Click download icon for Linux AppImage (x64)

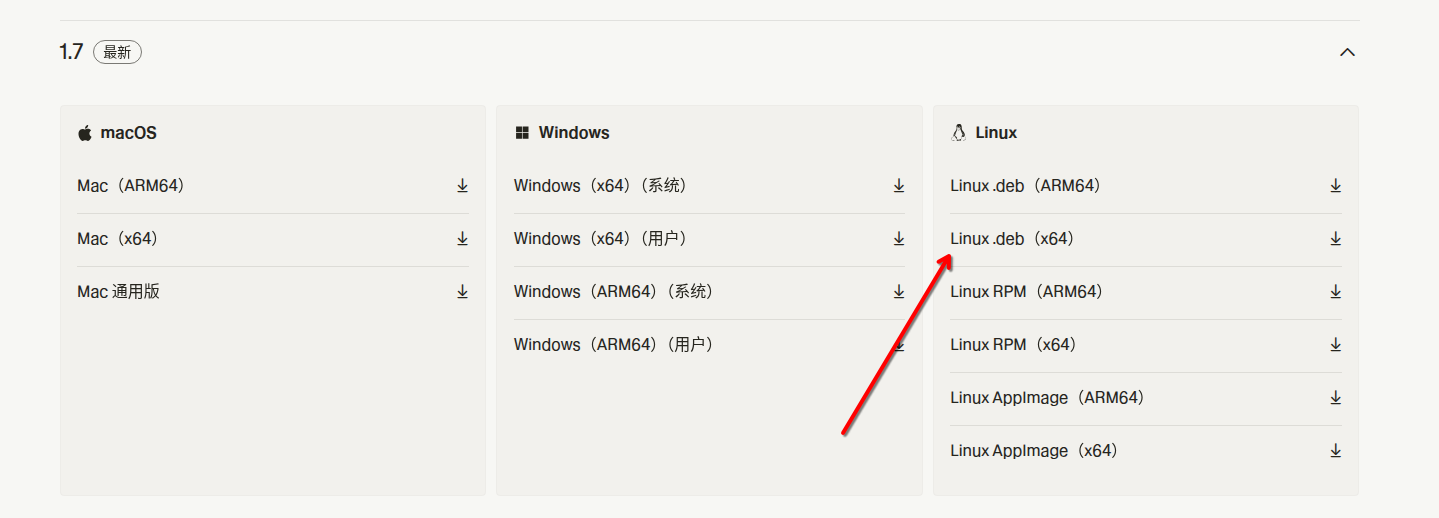pos(1335,451)
